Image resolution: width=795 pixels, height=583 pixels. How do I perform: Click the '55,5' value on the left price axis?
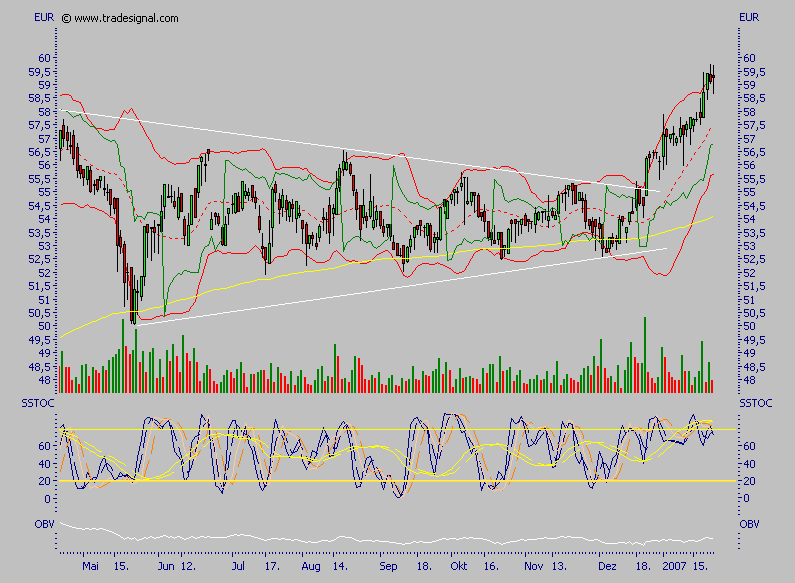coord(40,178)
